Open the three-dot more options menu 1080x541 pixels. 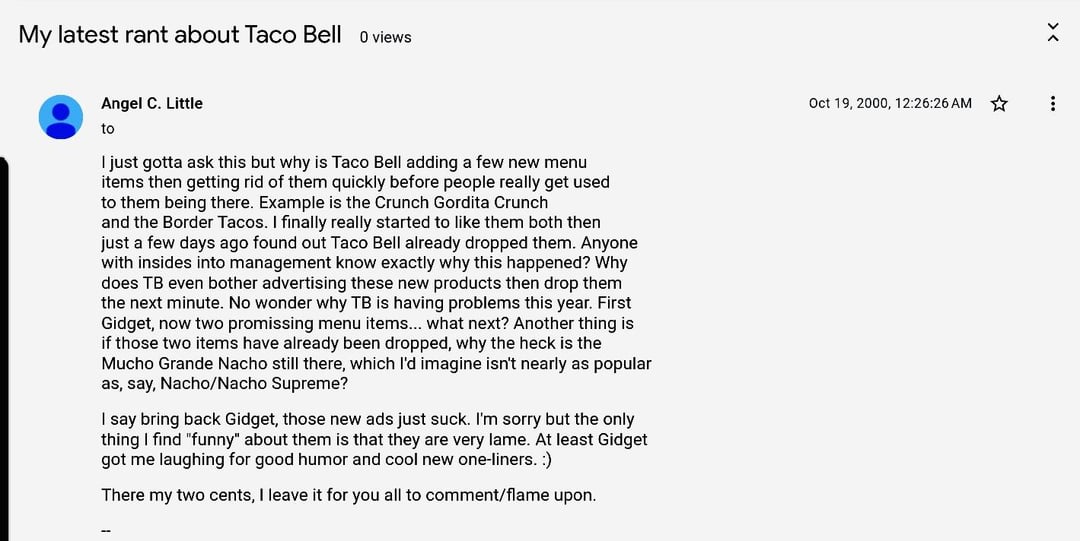coord(1052,103)
